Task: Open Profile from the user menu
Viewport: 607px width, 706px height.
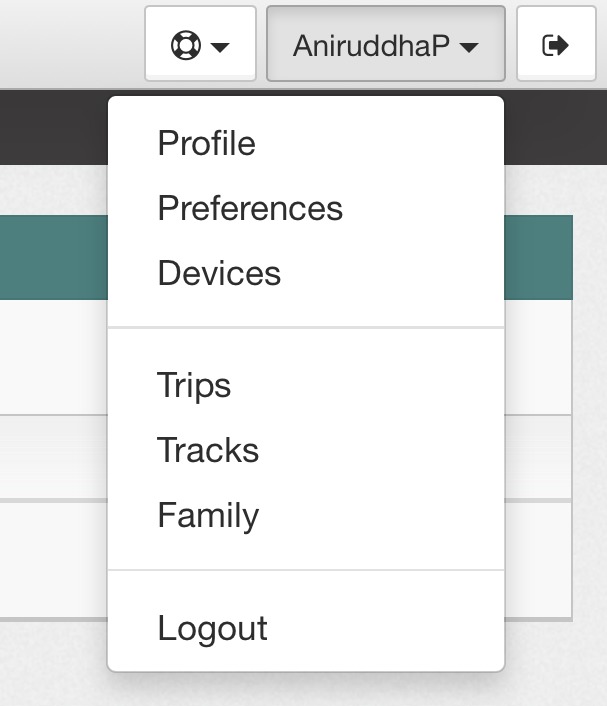Action: click(x=206, y=143)
